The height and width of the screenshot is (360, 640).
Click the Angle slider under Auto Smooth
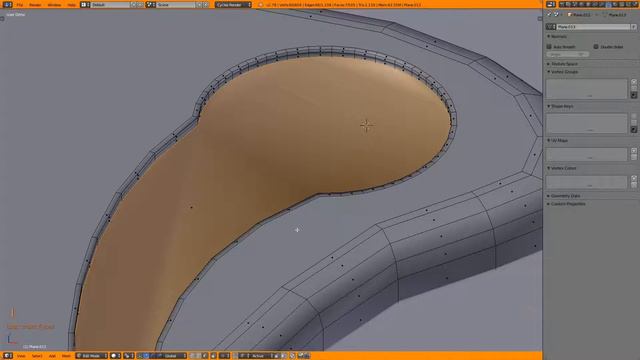pos(567,54)
